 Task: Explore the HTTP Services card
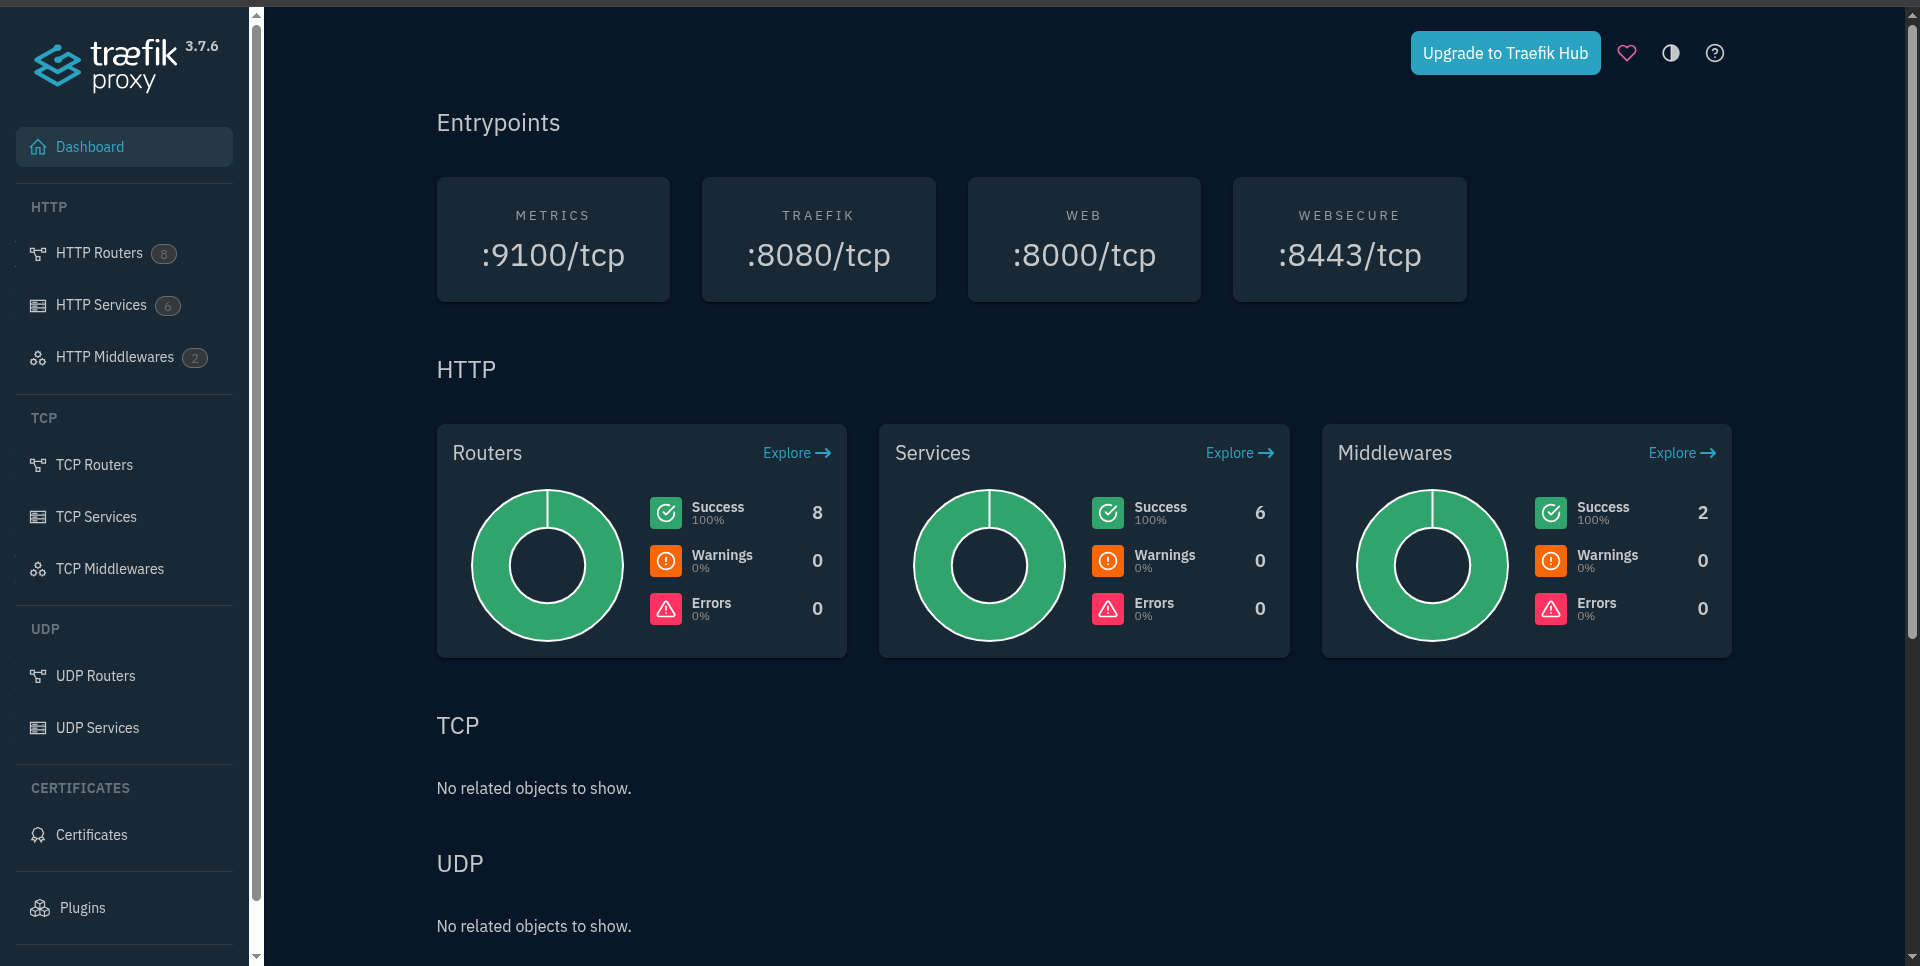tap(1240, 453)
